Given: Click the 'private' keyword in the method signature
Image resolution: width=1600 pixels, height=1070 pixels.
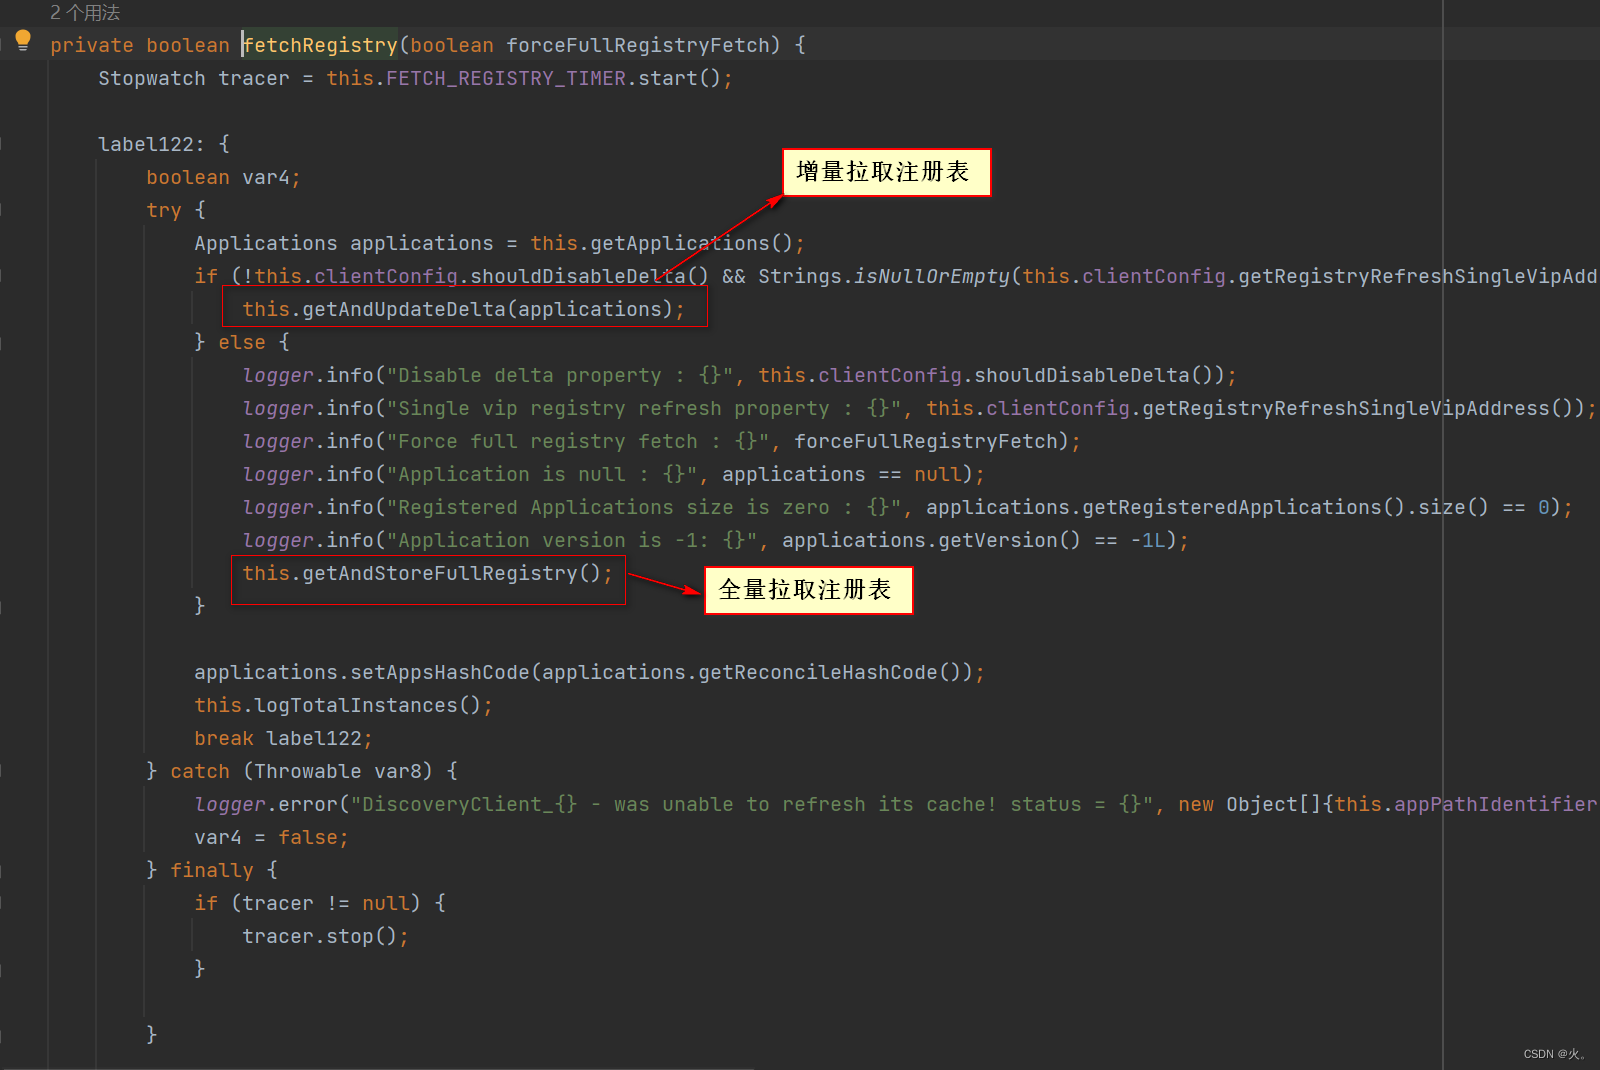Looking at the screenshot, I should pos(92,45).
